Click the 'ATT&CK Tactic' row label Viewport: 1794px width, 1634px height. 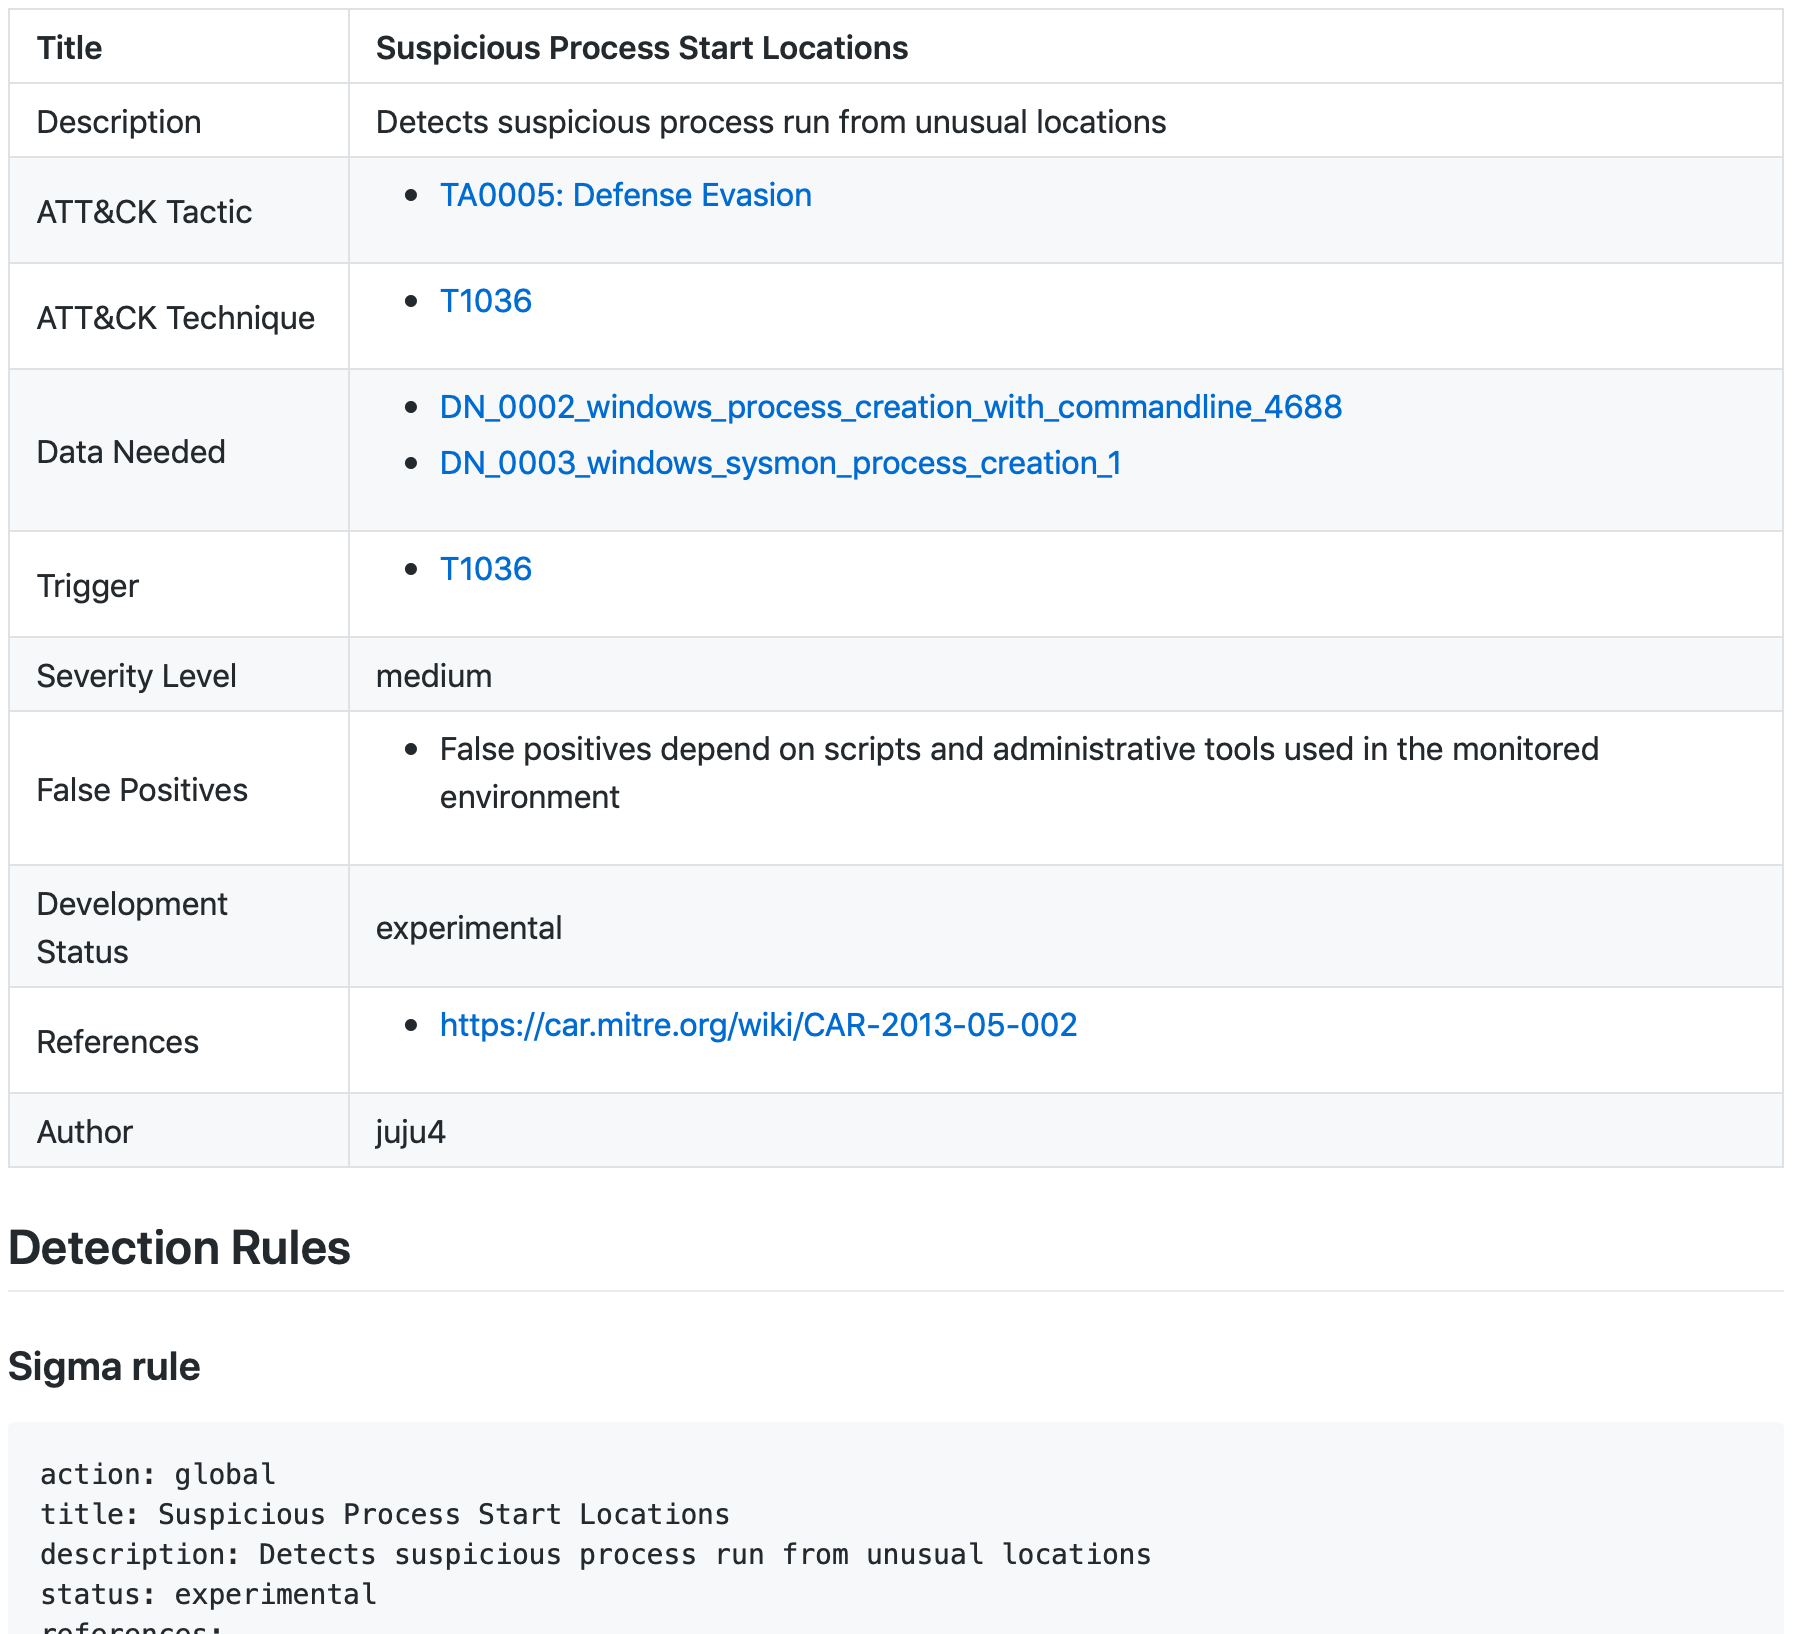[144, 212]
